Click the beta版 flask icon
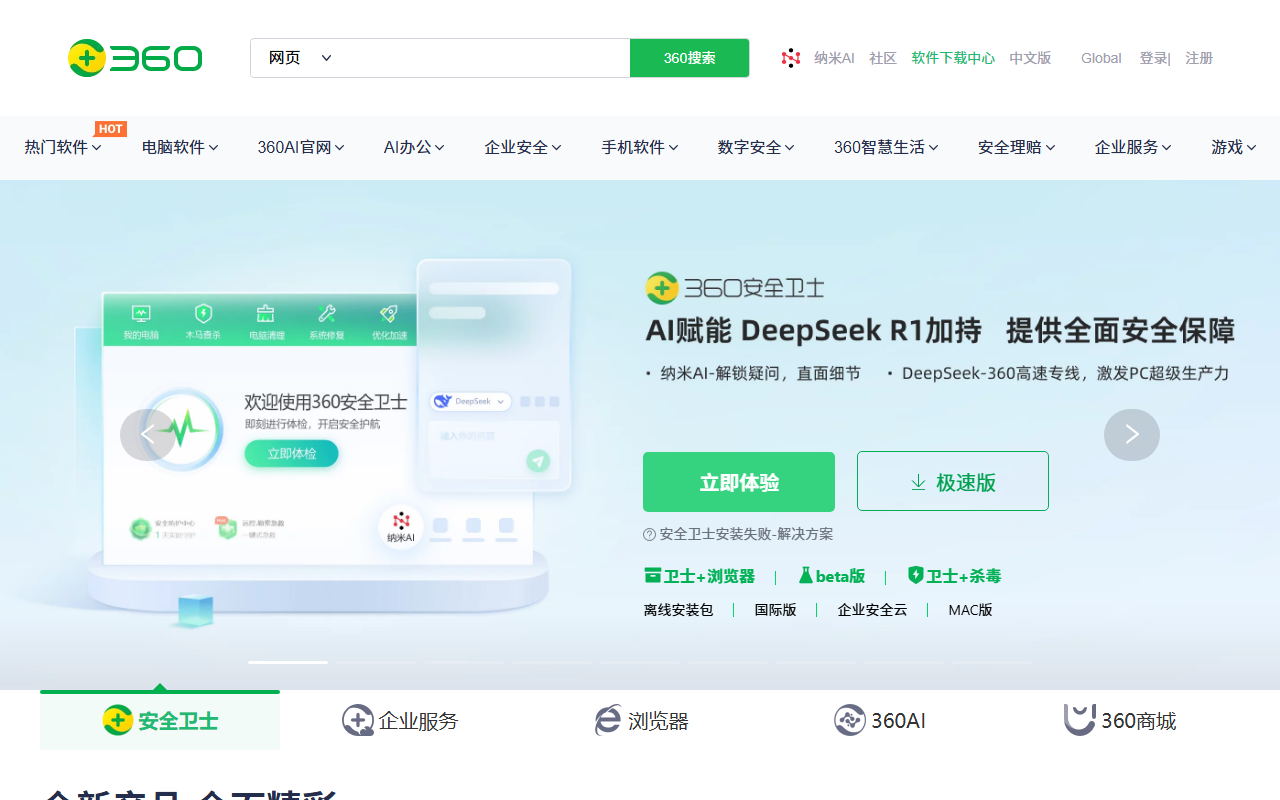 (x=806, y=575)
